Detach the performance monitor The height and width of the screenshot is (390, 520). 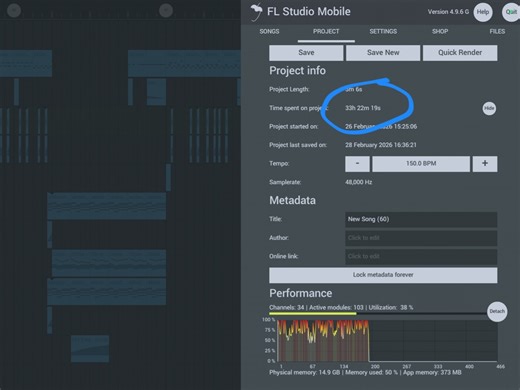point(497,311)
